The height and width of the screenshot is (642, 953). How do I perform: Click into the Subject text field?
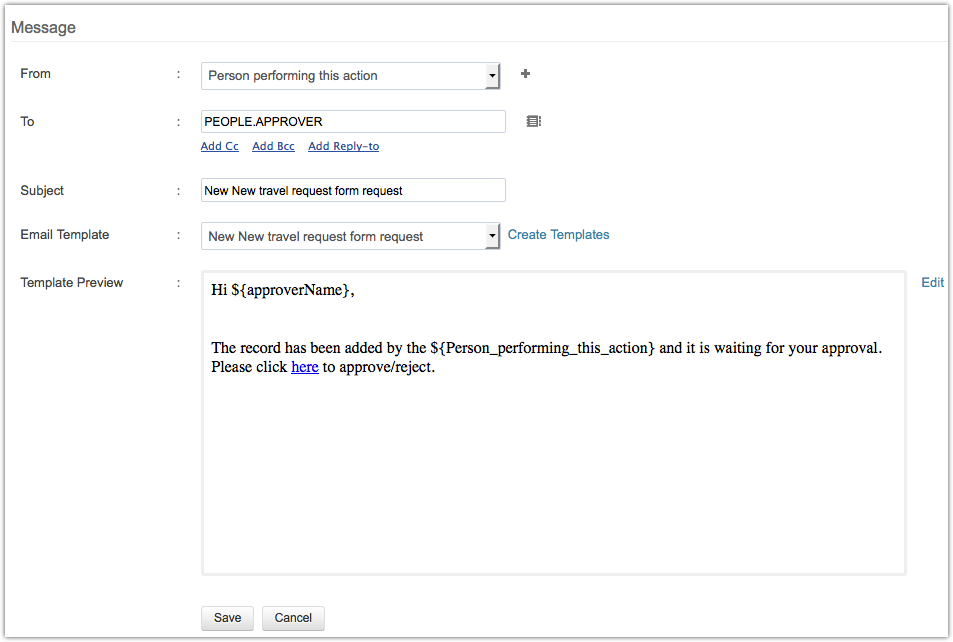click(x=353, y=190)
